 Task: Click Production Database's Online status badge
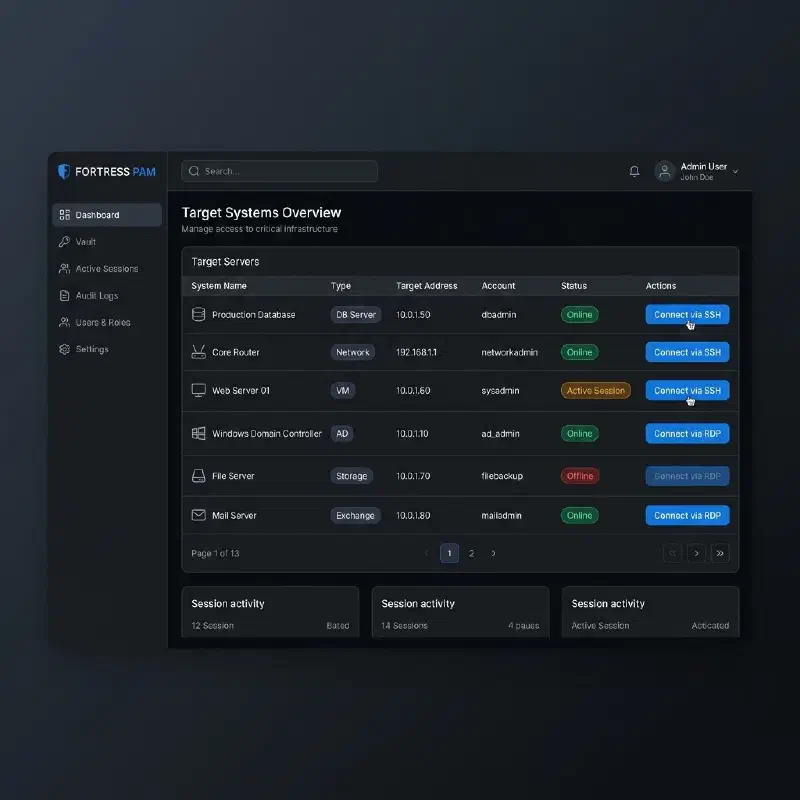(580, 314)
